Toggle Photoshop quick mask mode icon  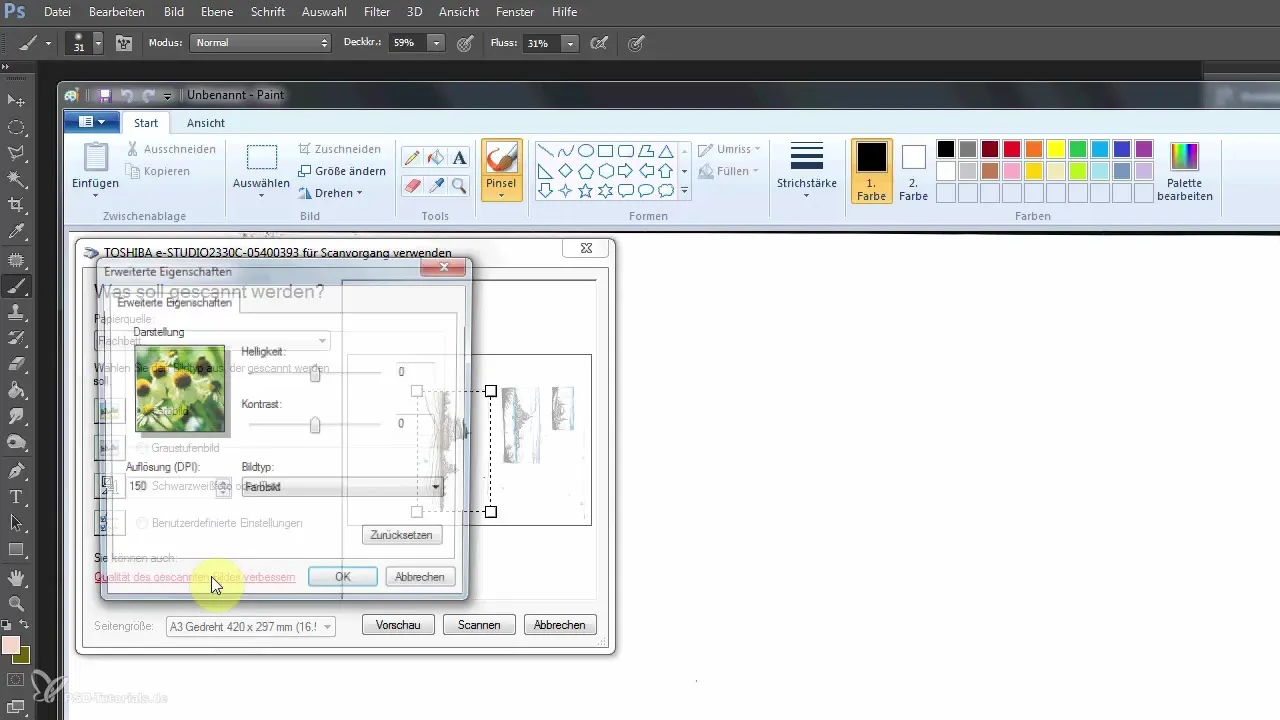tap(16, 680)
